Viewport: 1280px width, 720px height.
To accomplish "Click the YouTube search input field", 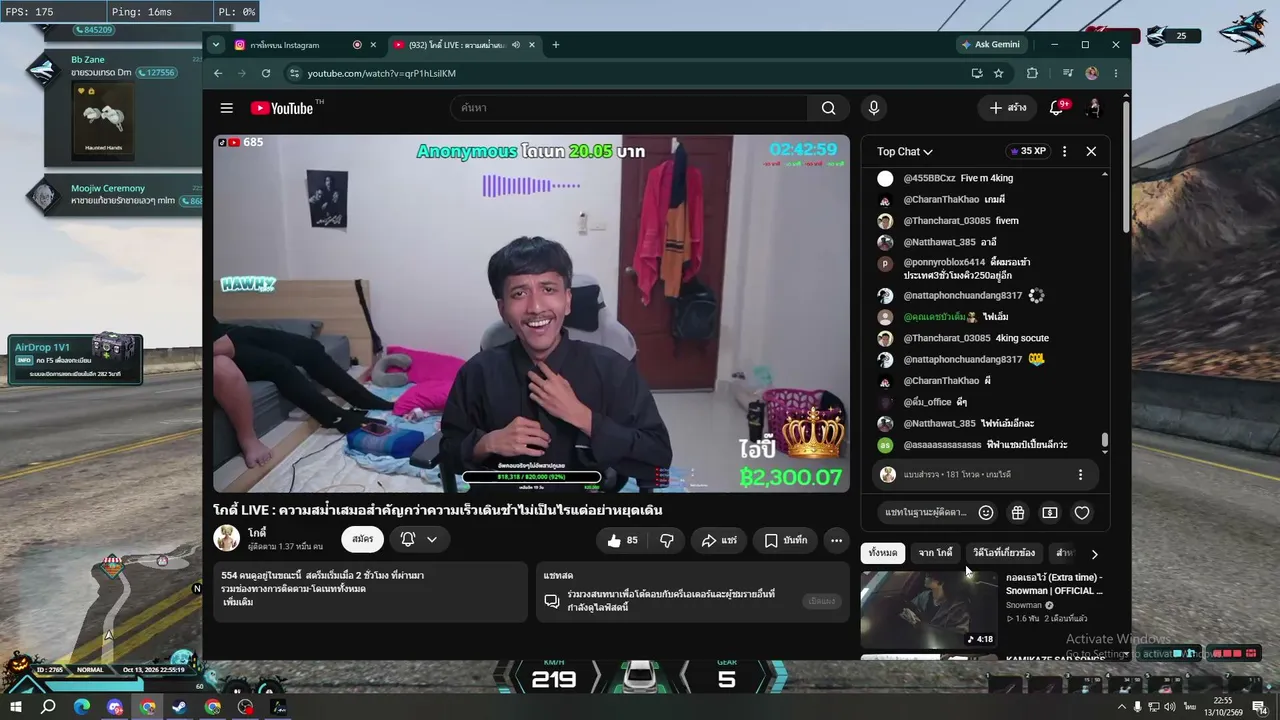I will pyautogui.click(x=629, y=108).
